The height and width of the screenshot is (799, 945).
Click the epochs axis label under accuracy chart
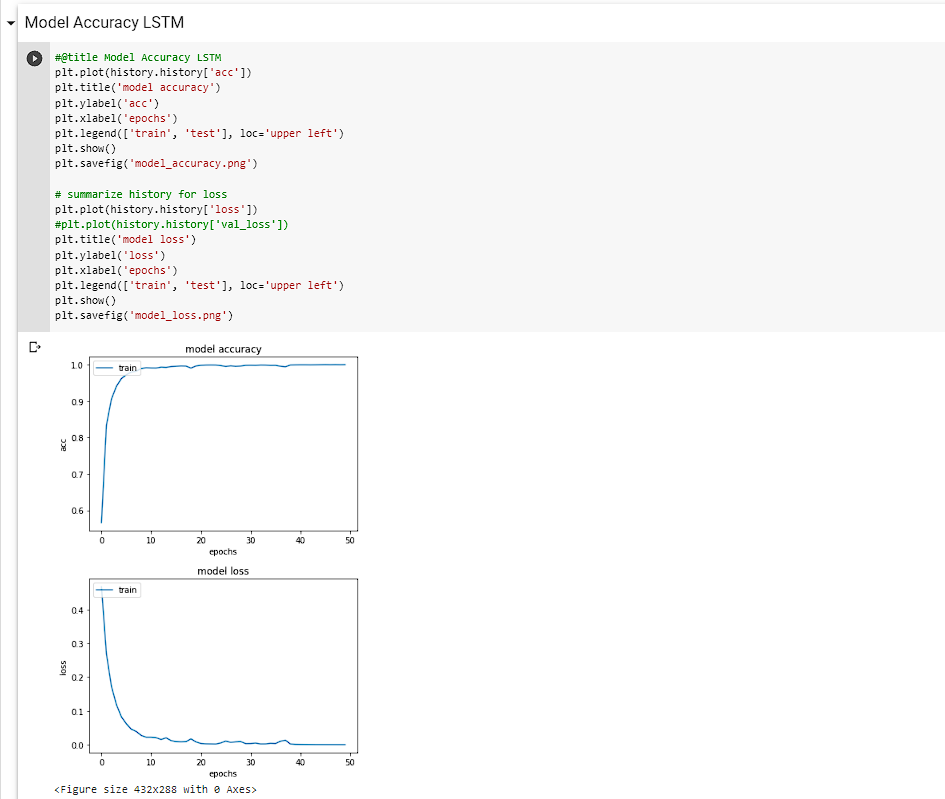pos(223,552)
